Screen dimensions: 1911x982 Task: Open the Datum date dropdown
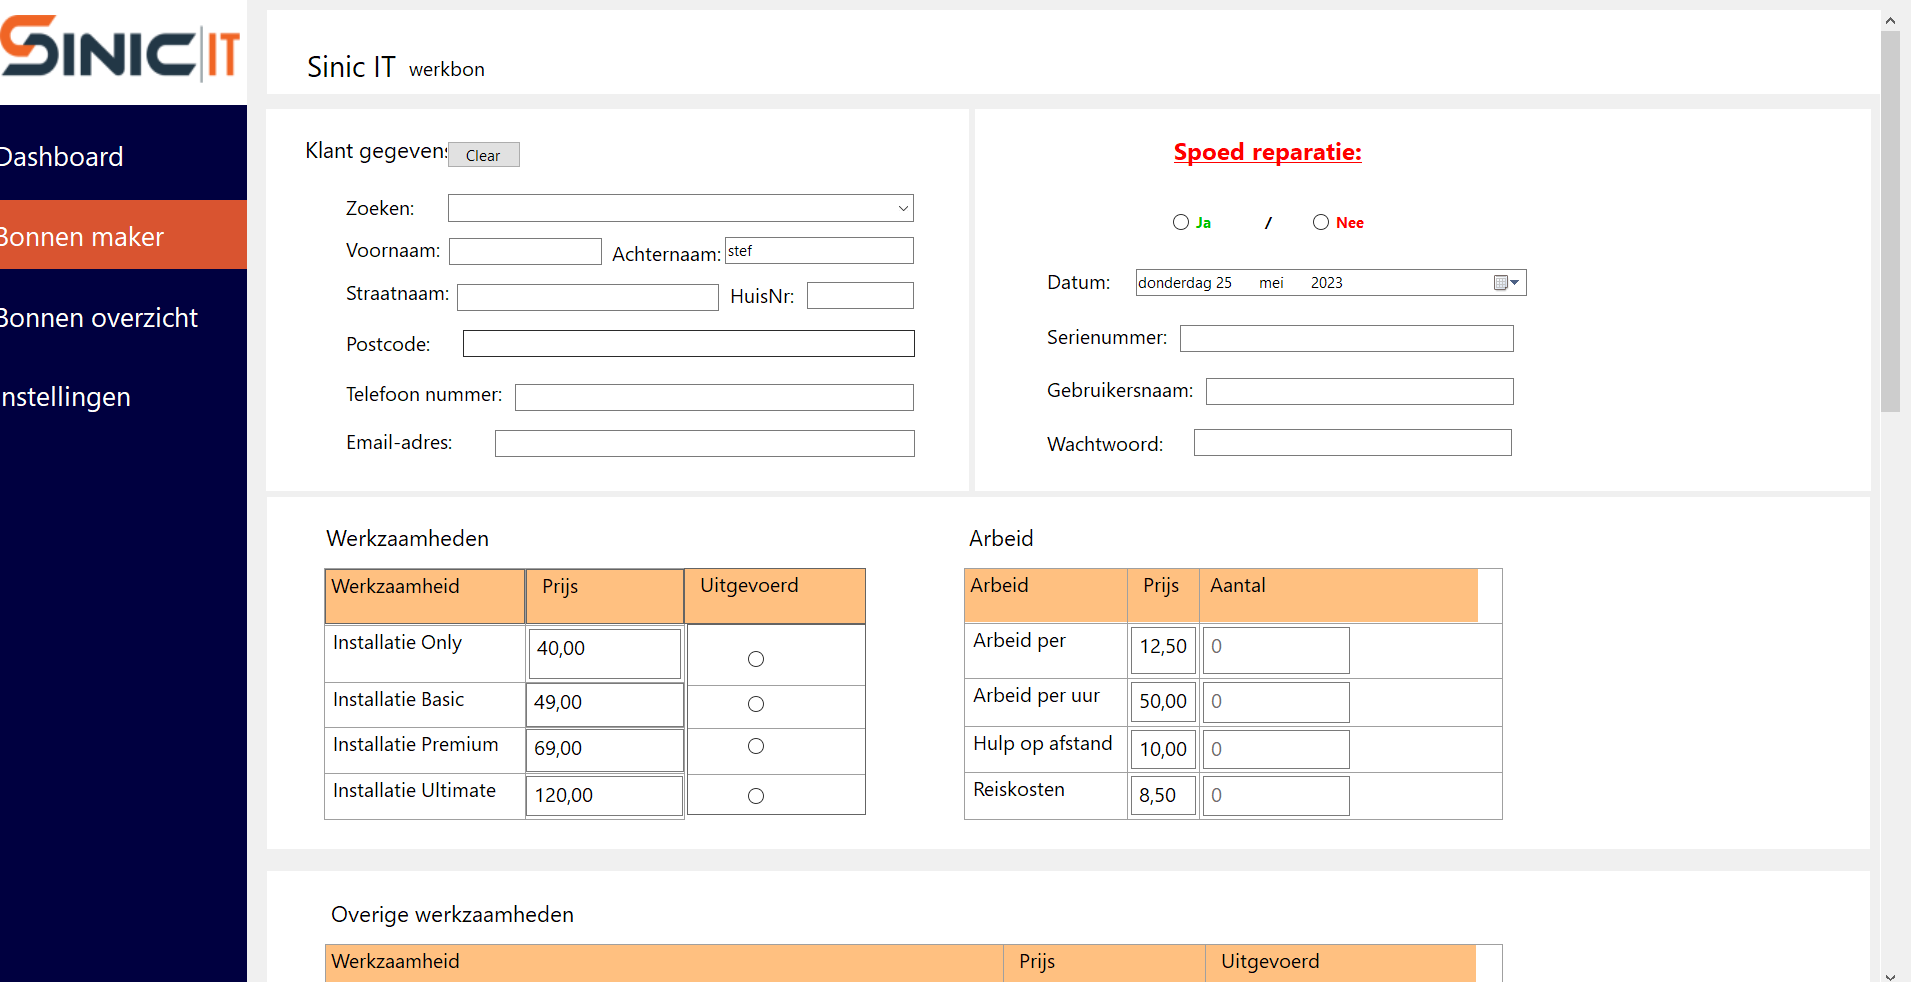click(x=1515, y=283)
